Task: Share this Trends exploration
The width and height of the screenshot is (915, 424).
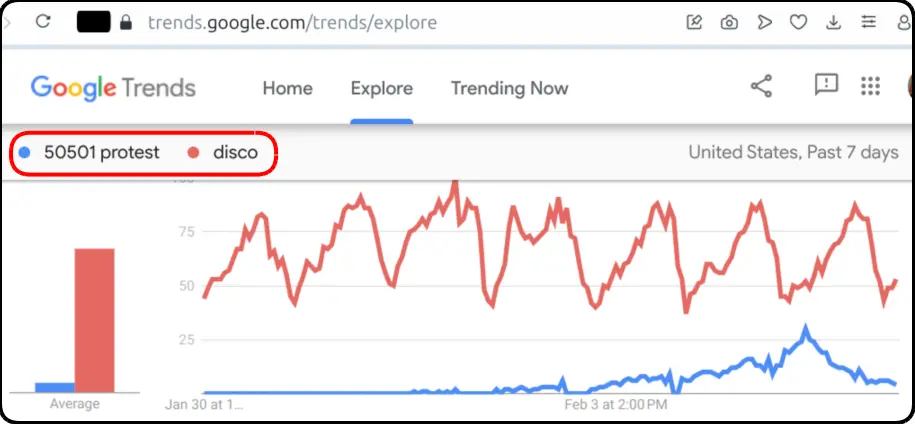Action: (761, 86)
